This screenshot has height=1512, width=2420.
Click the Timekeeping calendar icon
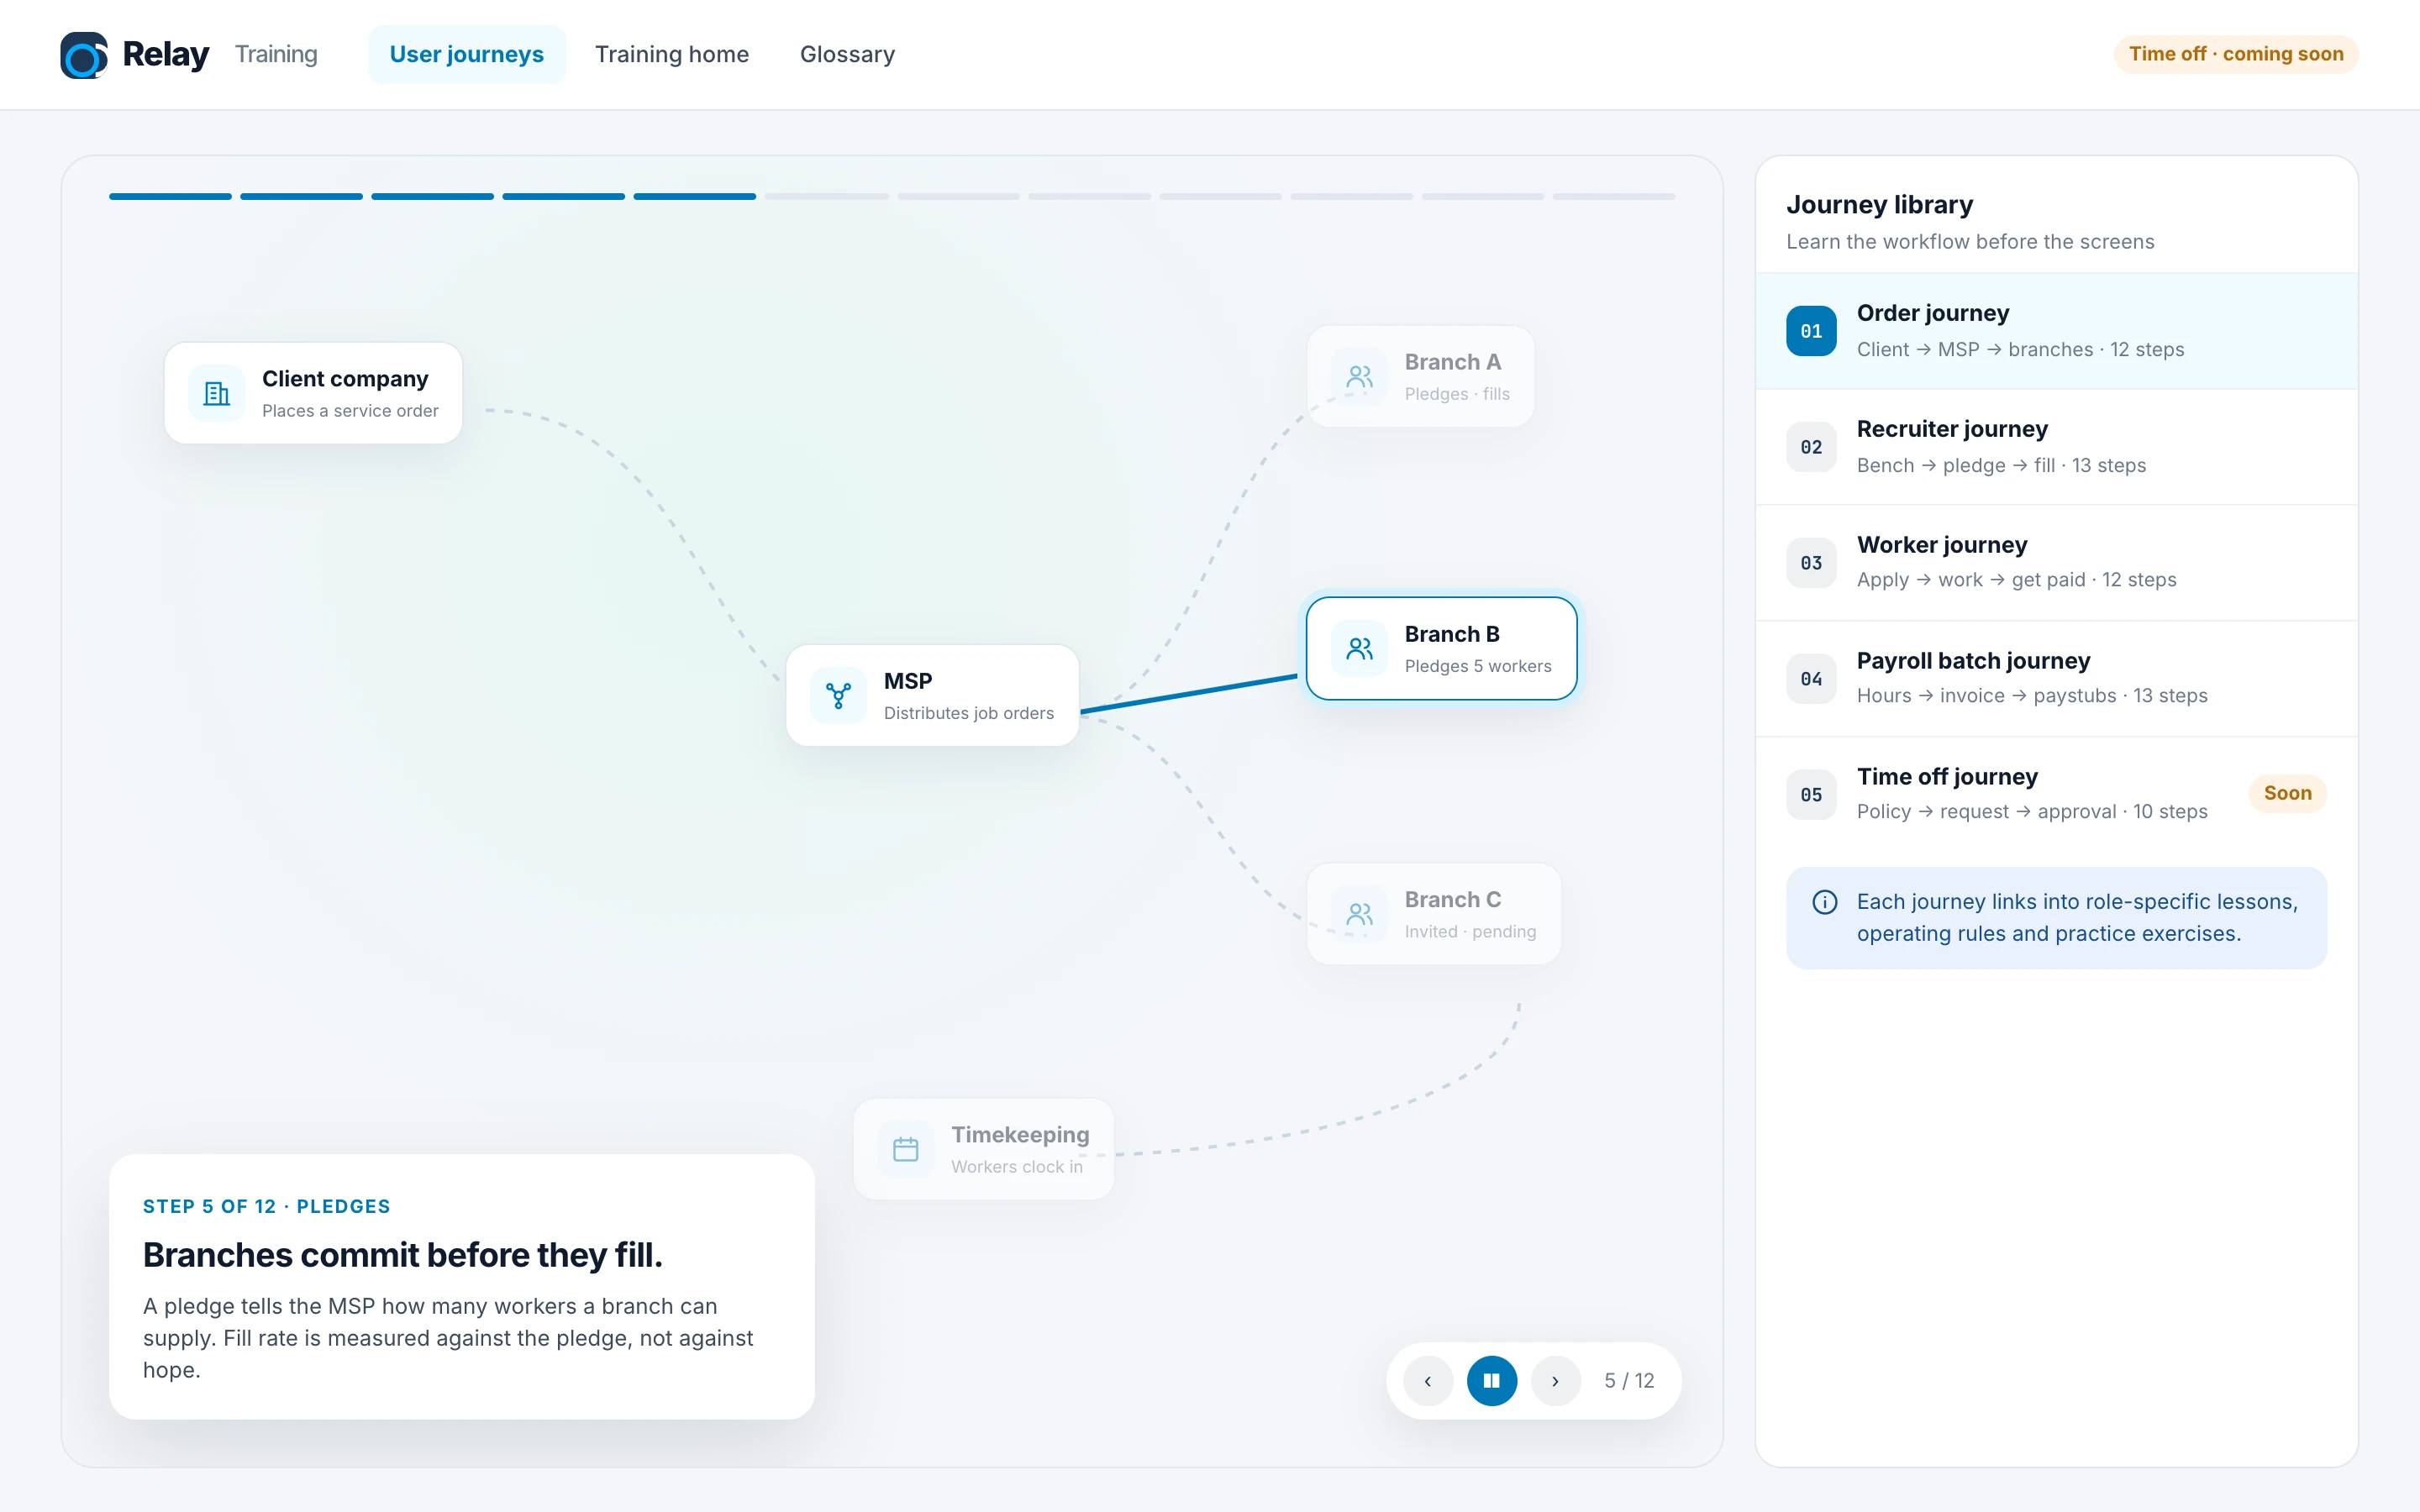tap(905, 1149)
